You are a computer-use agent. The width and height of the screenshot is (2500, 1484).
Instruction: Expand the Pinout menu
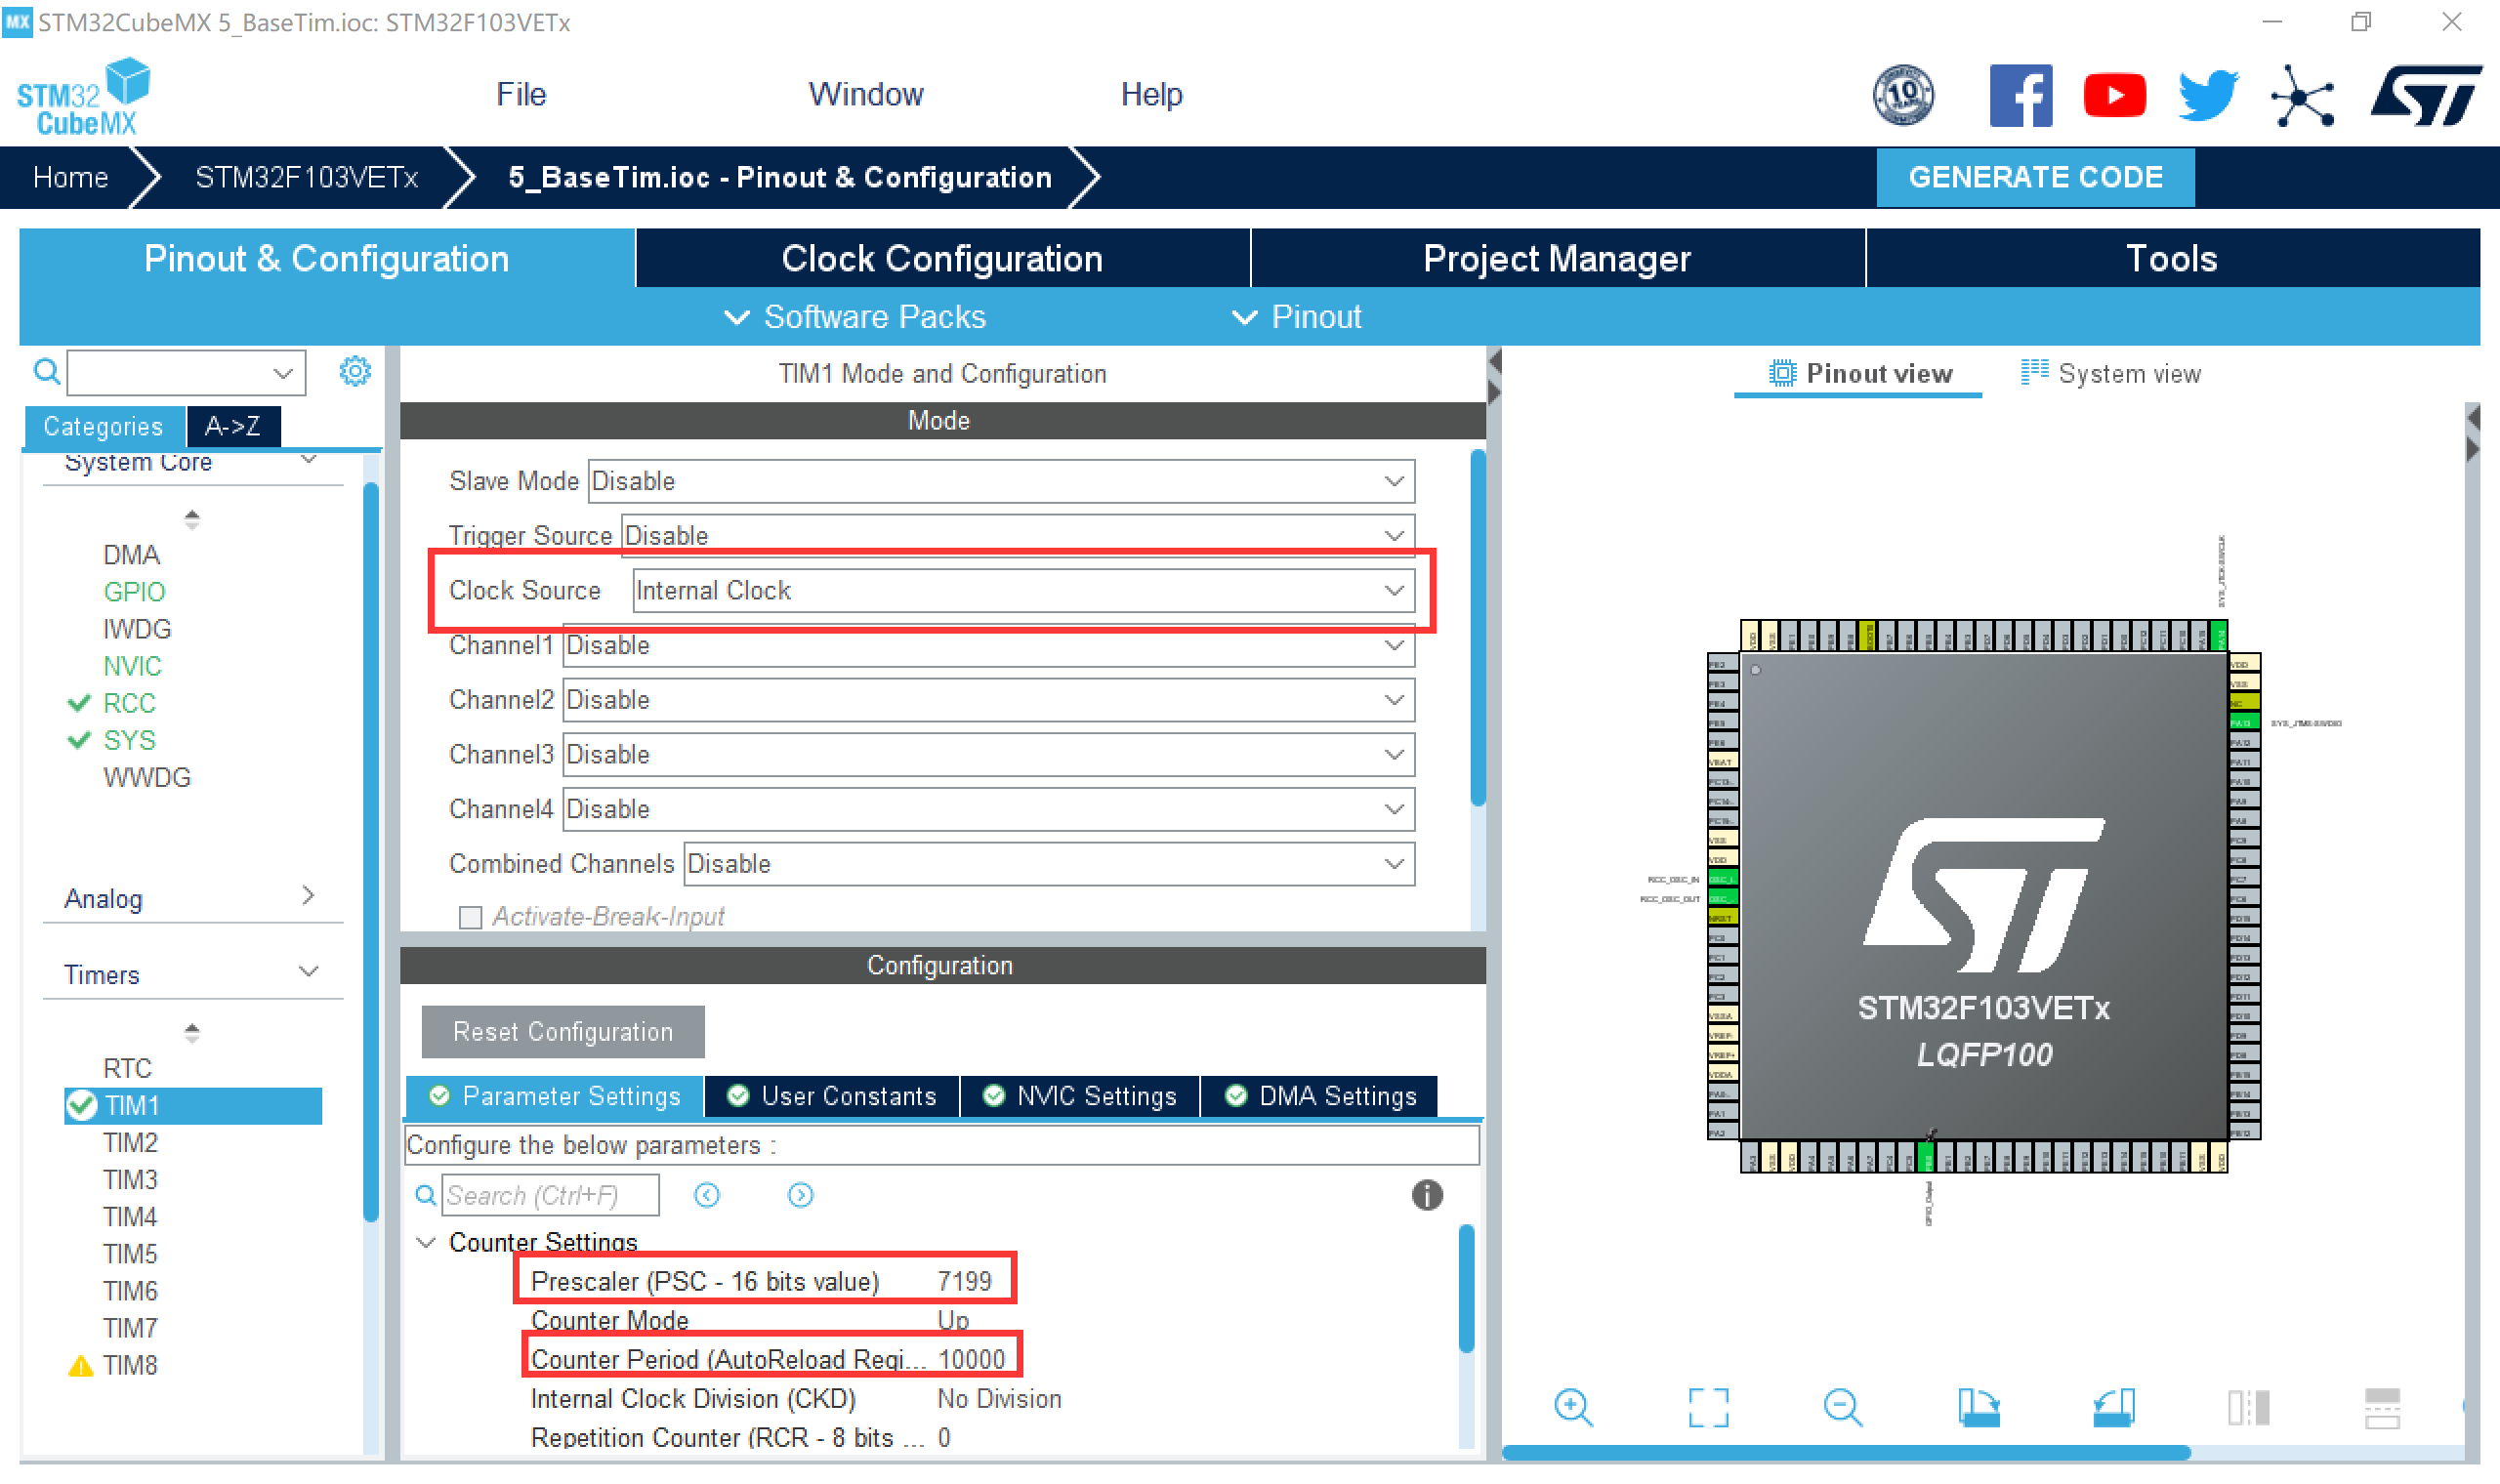[x=1296, y=317]
